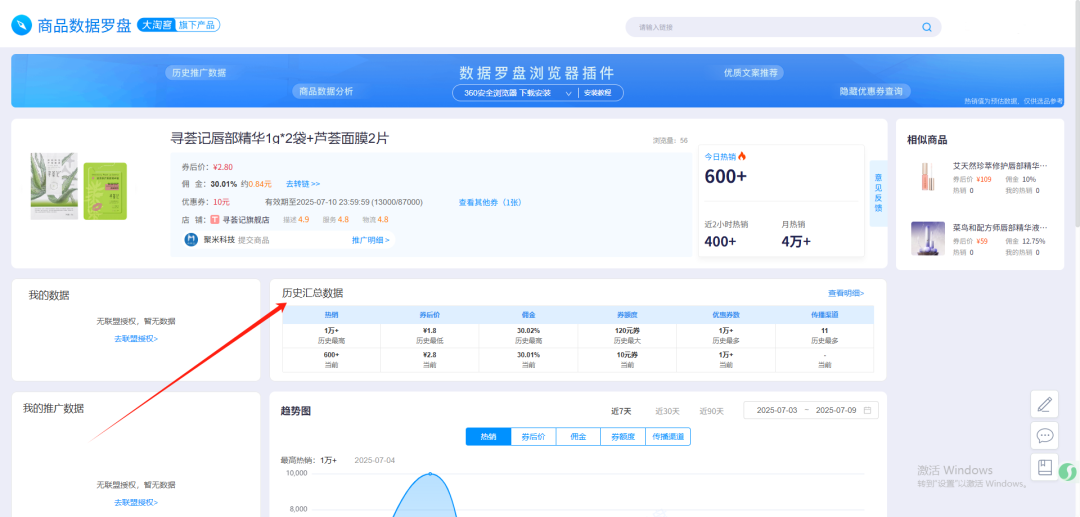Image resolution: width=1080 pixels, height=517 pixels.
Task: Click the 券后价 column header in history table
Action: (430, 315)
